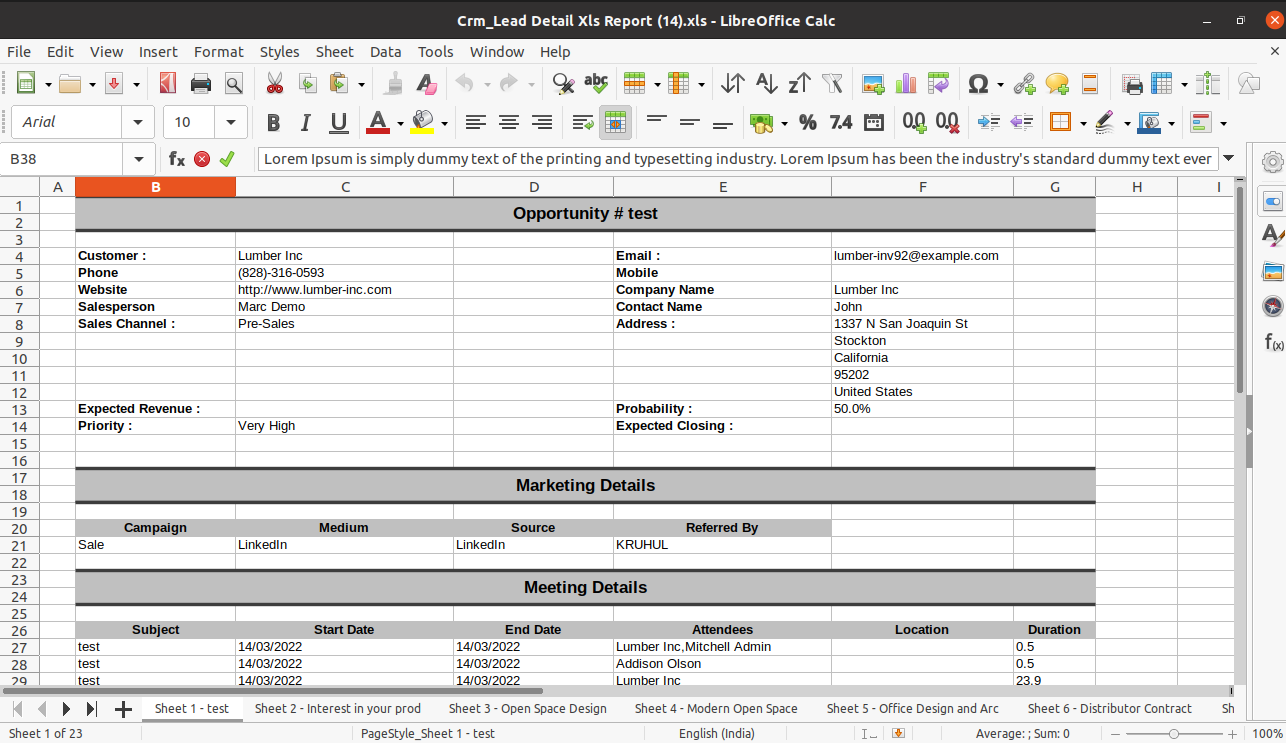This screenshot has width=1286, height=743.
Task: Toggle Italic formatting
Action: [x=306, y=122]
